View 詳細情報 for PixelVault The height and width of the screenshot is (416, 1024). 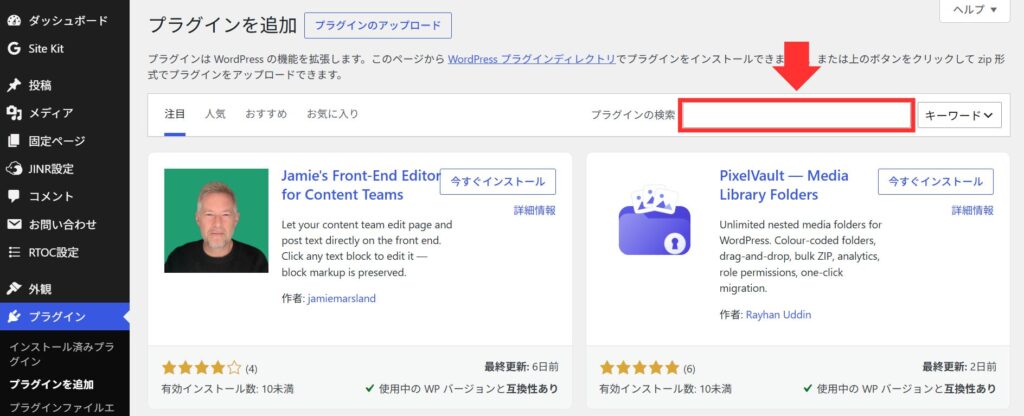coord(972,210)
